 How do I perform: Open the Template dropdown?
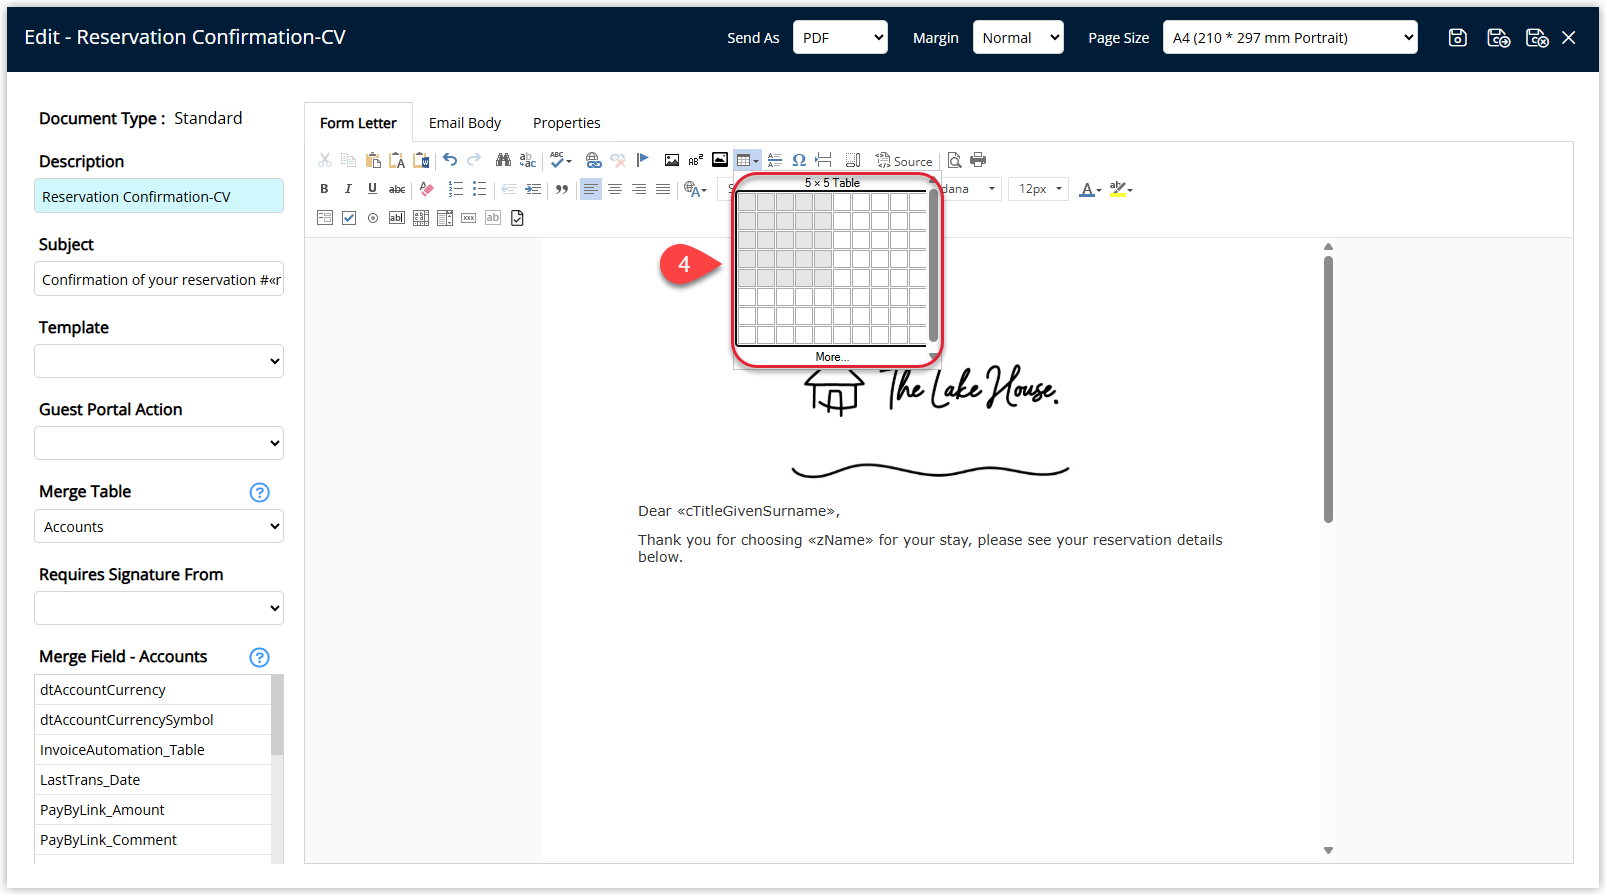(x=159, y=361)
